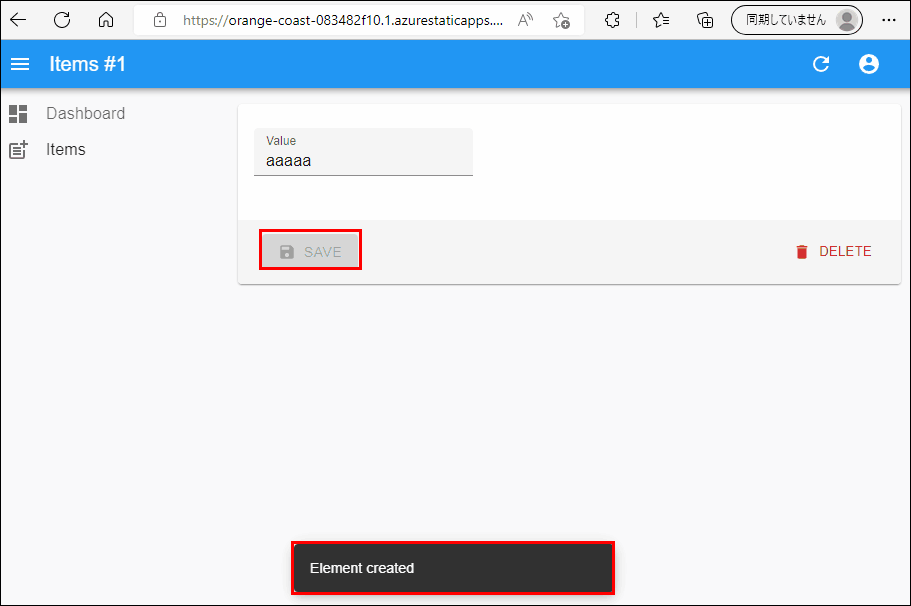Open browser Extensions puzzle icon
The height and width of the screenshot is (606, 911).
pyautogui.click(x=612, y=20)
